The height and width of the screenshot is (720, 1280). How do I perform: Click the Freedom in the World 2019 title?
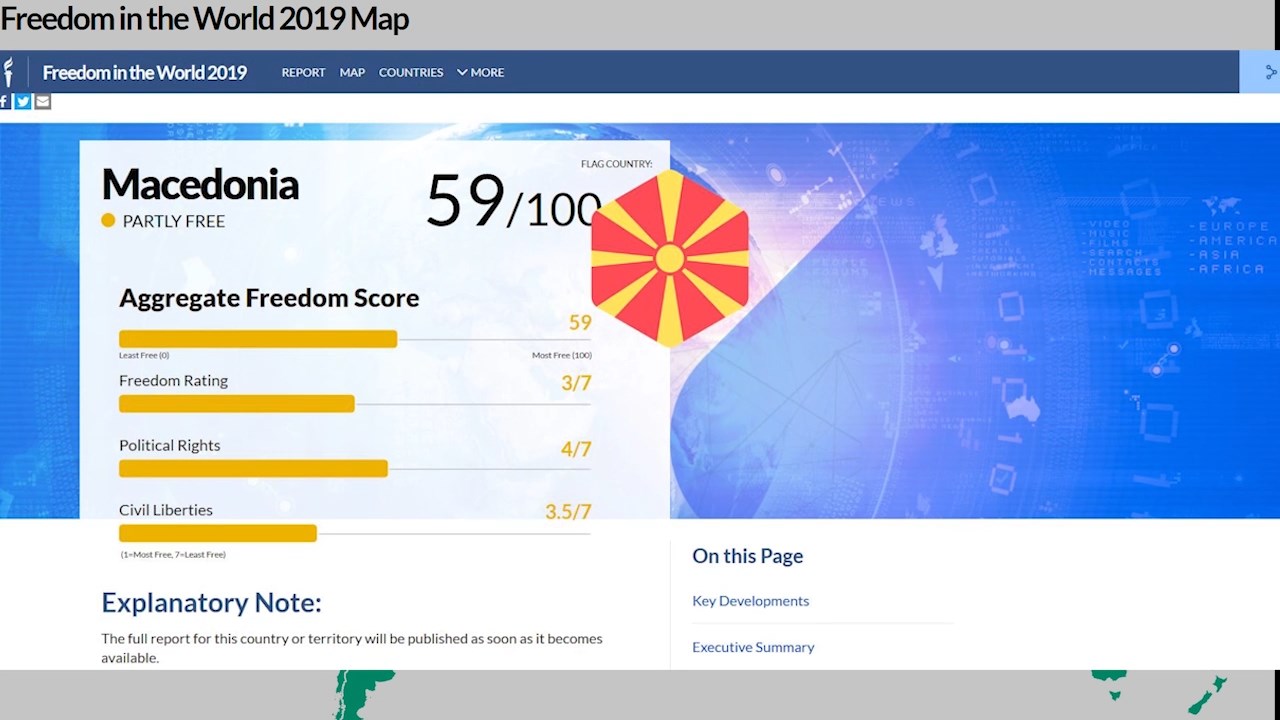click(x=144, y=72)
